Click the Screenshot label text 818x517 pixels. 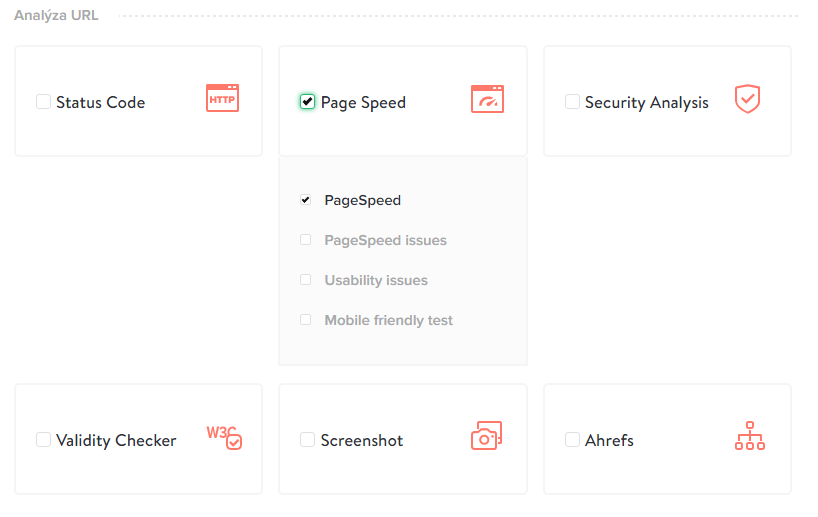(x=362, y=440)
